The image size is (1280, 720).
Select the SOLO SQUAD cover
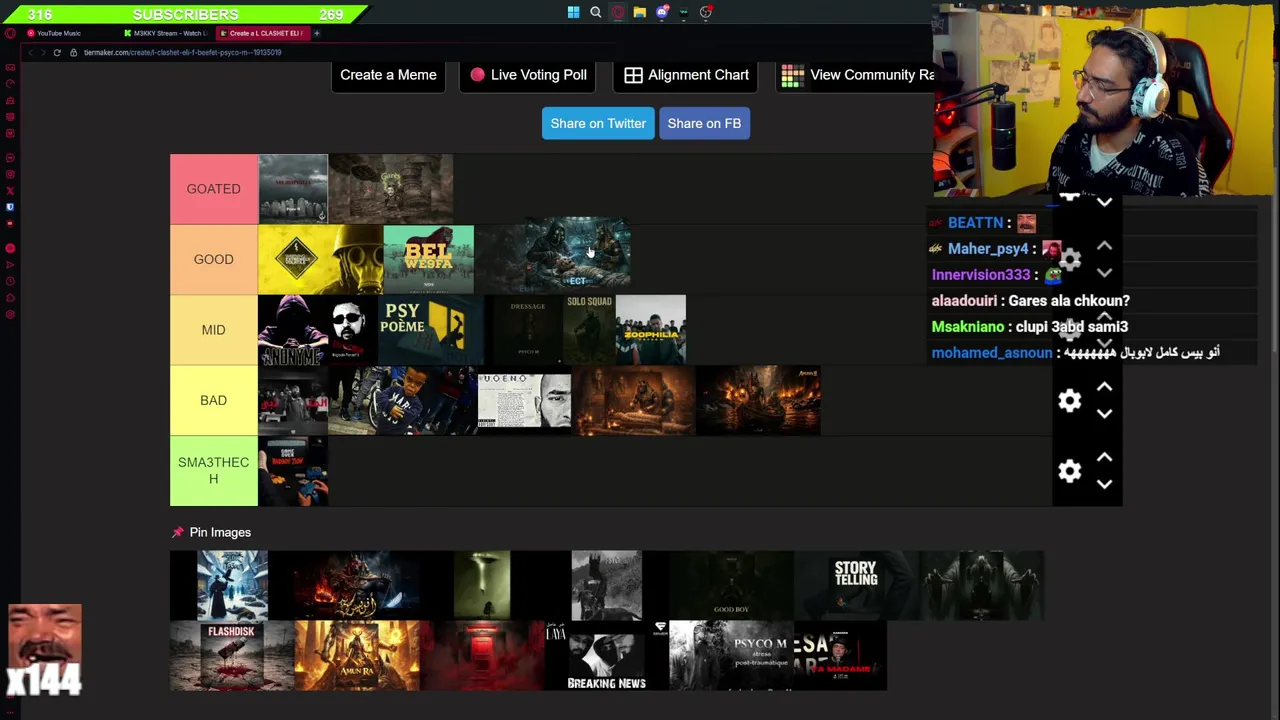[589, 330]
